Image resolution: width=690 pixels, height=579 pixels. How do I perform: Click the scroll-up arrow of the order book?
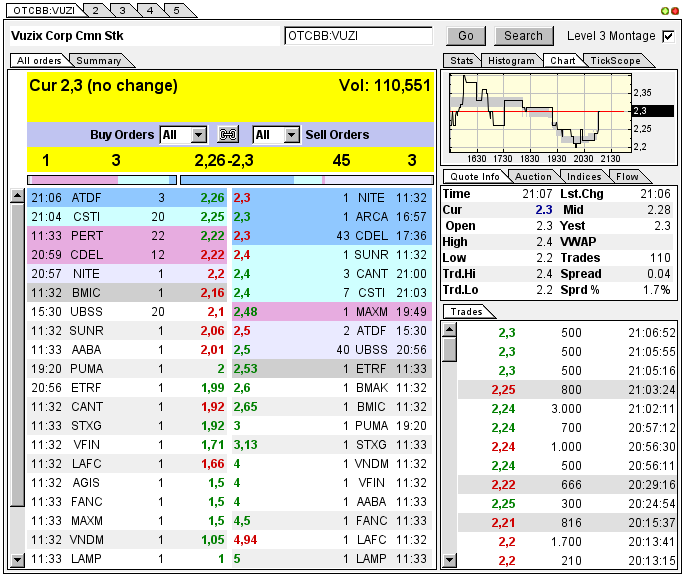click(x=17, y=197)
